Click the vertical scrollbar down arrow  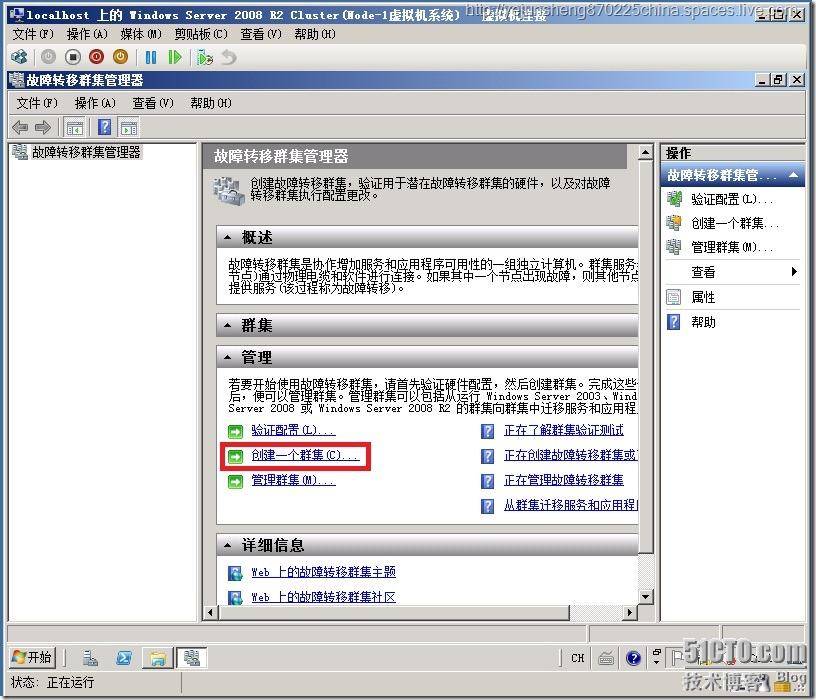point(645,596)
